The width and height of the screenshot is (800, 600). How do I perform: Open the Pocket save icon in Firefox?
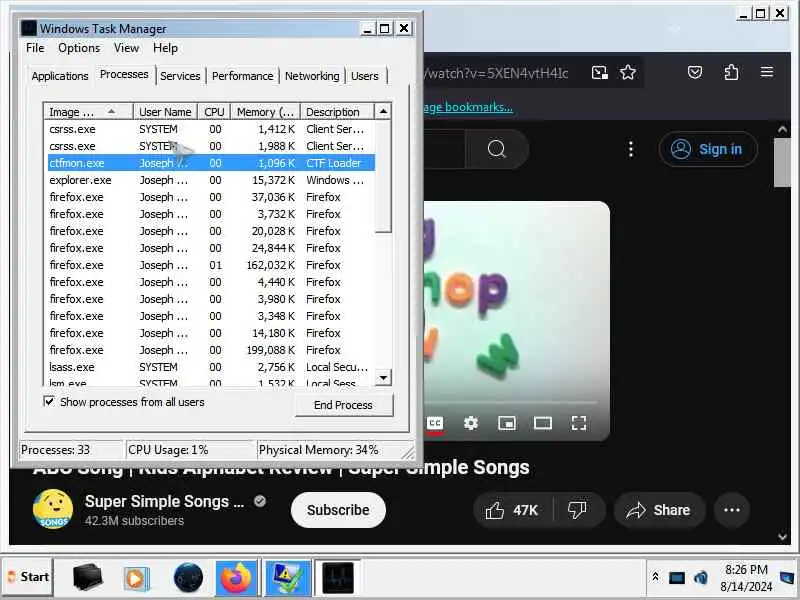click(x=695, y=72)
